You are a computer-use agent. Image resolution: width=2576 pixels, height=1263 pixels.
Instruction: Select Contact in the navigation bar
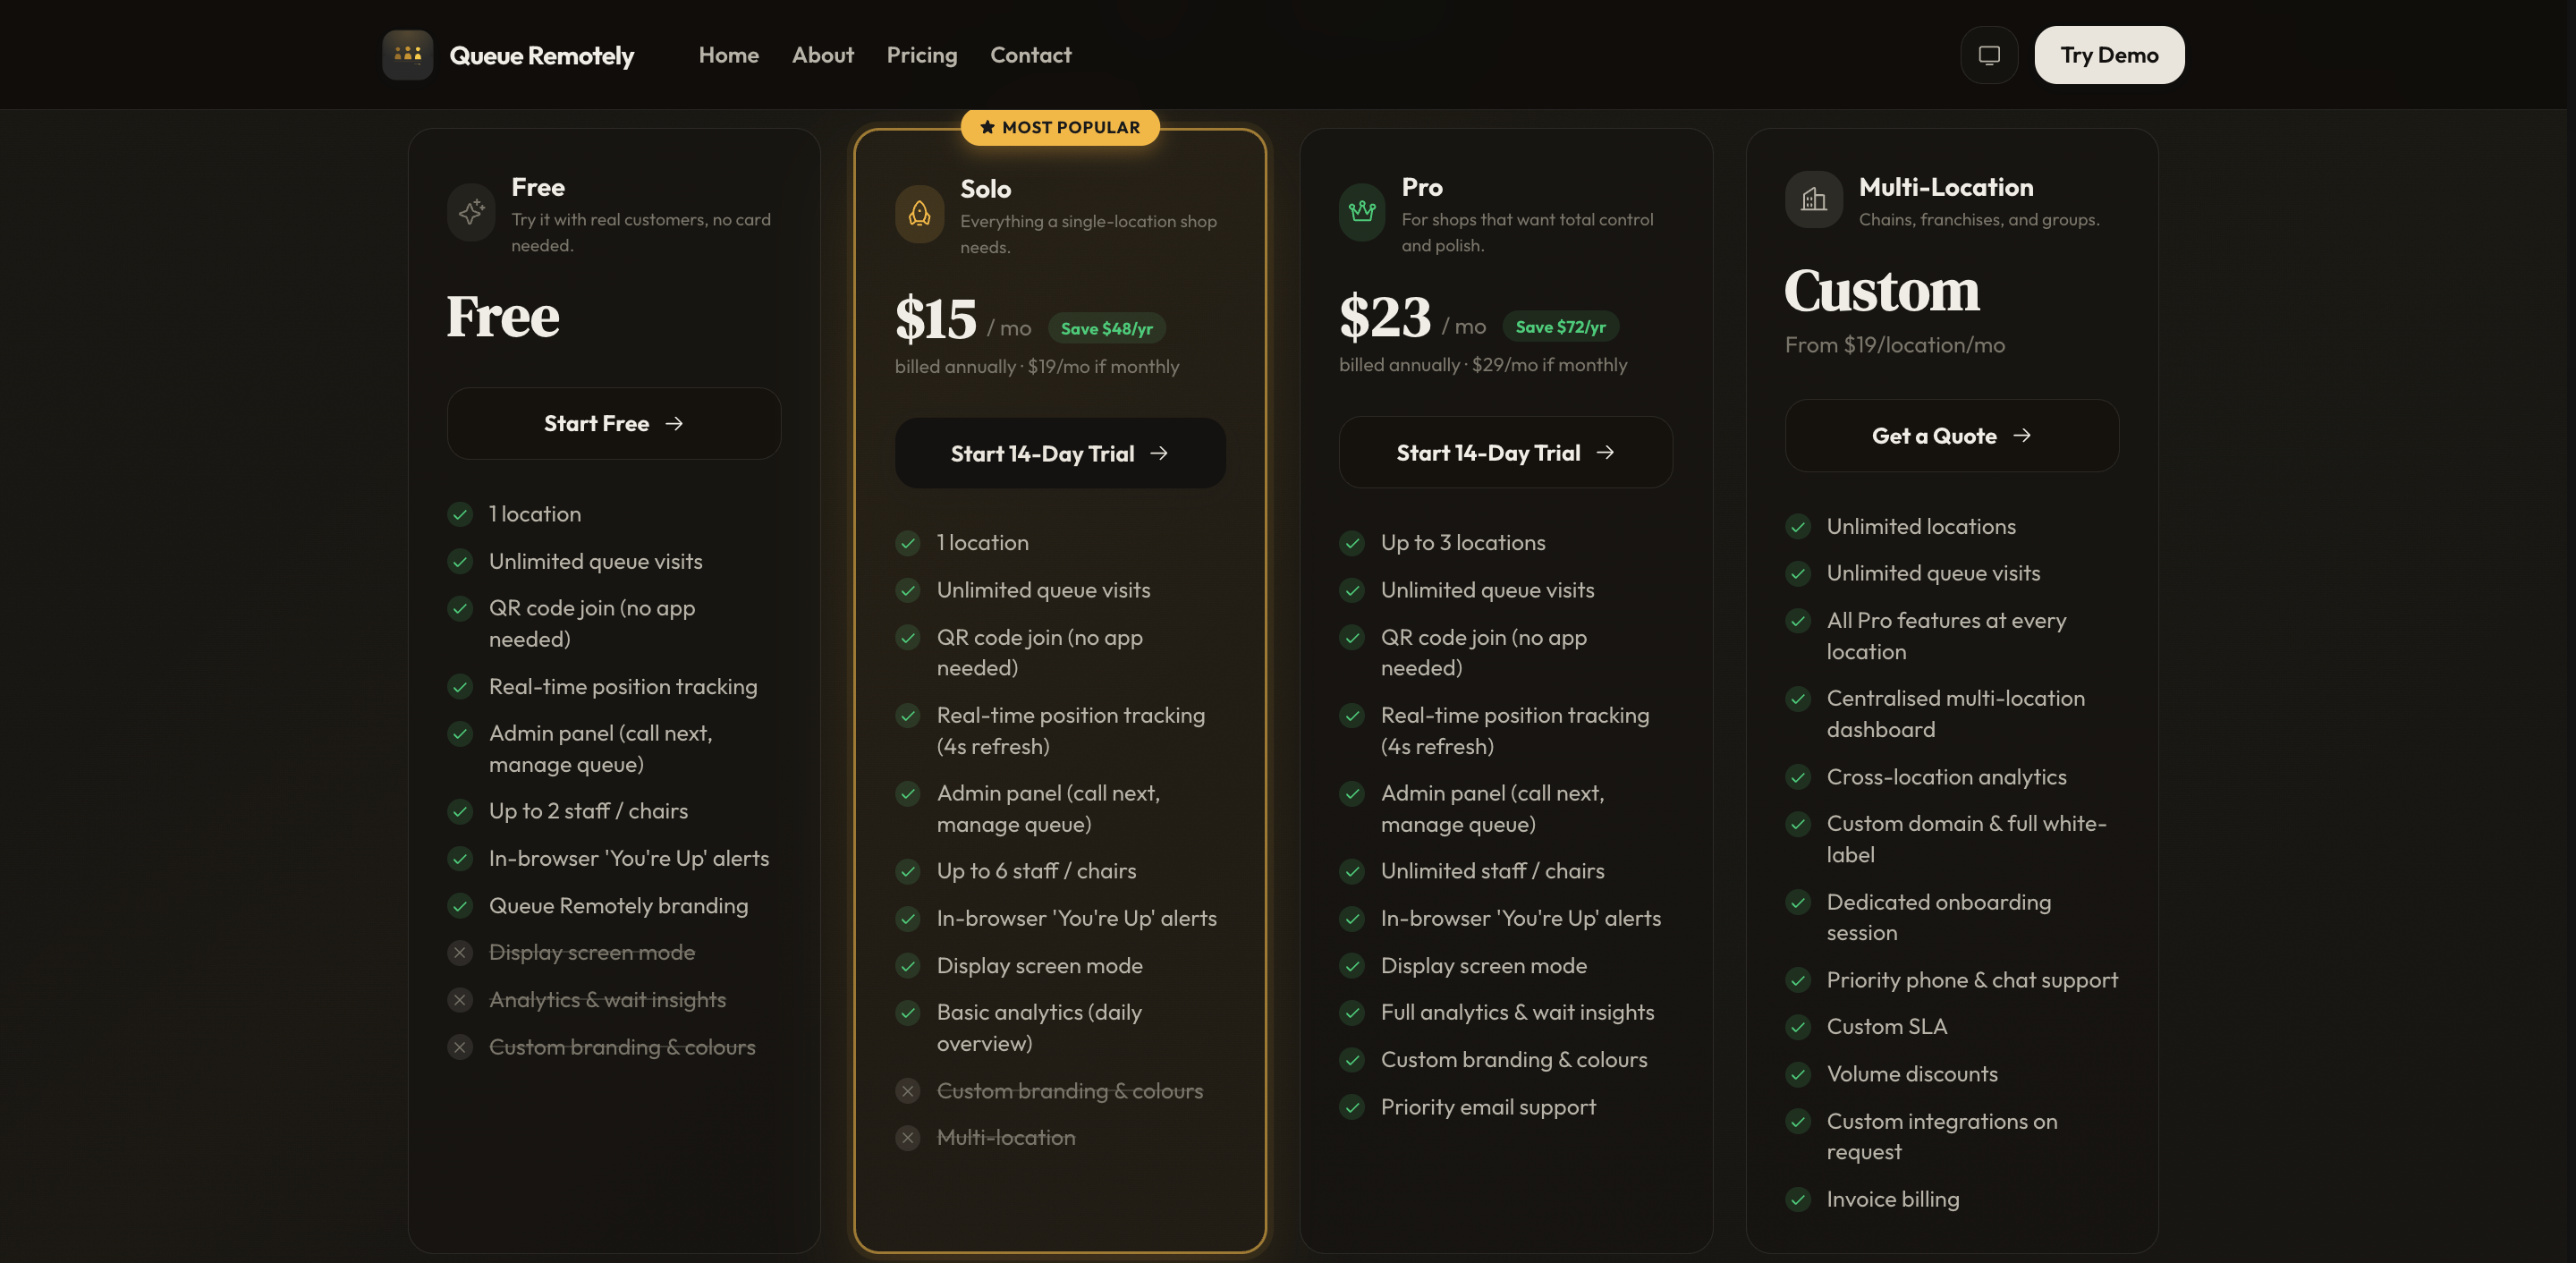click(x=1030, y=55)
